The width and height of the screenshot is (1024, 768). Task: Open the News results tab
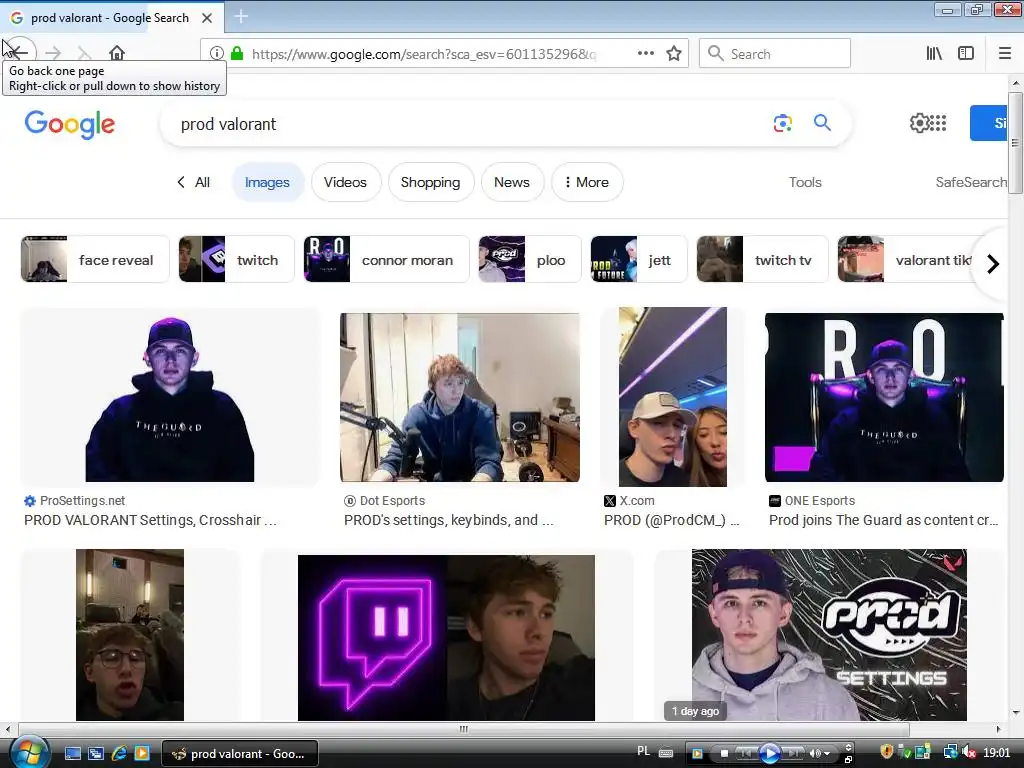(x=512, y=182)
